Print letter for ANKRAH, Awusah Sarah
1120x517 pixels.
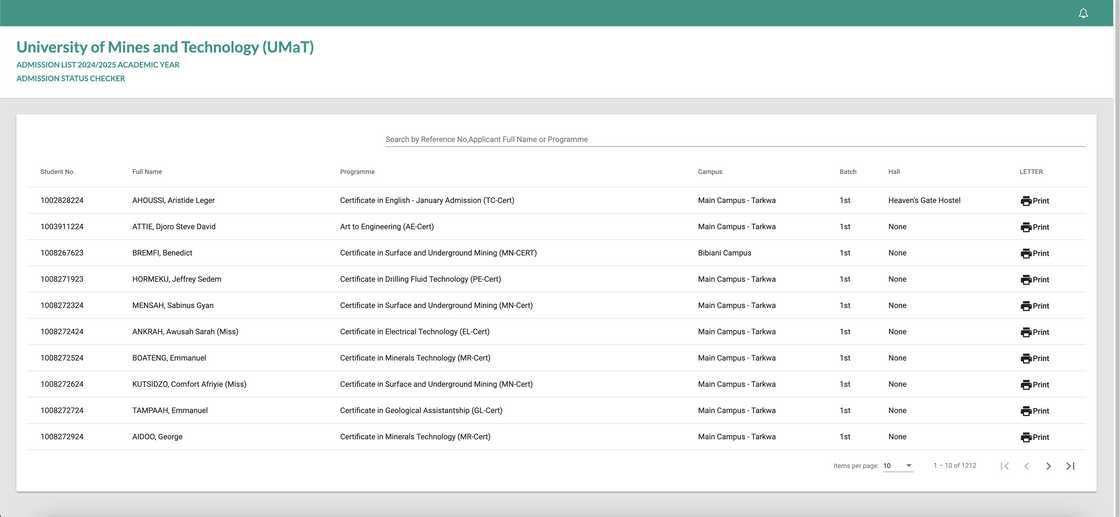(x=1035, y=332)
